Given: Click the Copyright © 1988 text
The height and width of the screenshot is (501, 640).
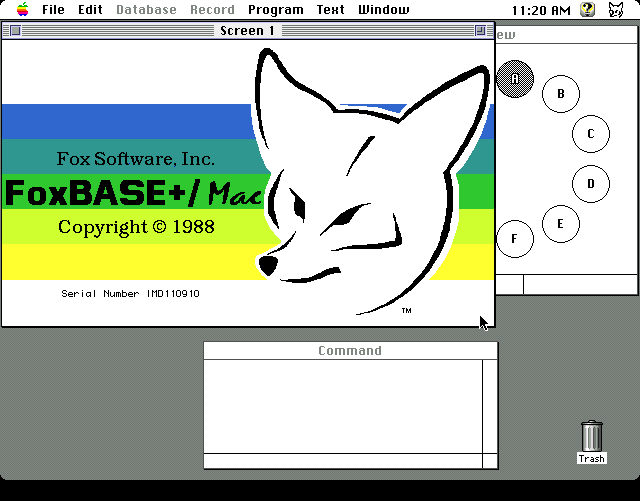Looking at the screenshot, I should click(x=136, y=227).
